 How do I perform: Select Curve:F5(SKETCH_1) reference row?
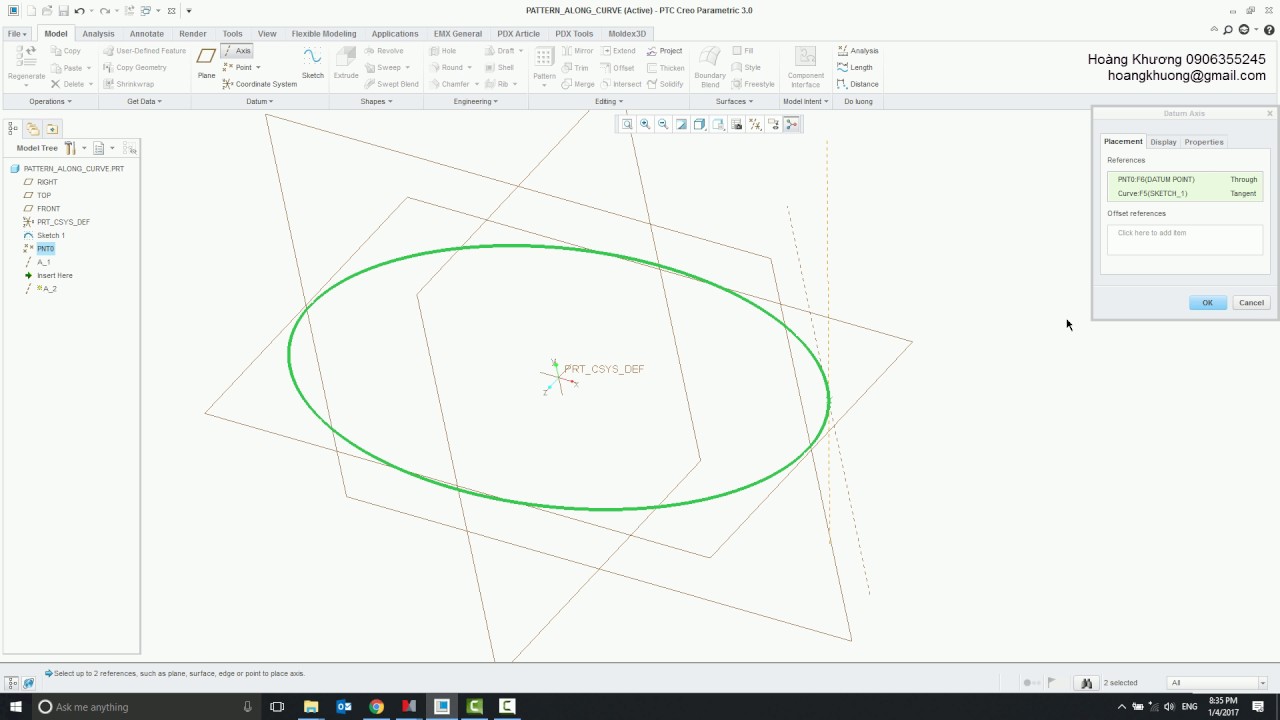1185,194
